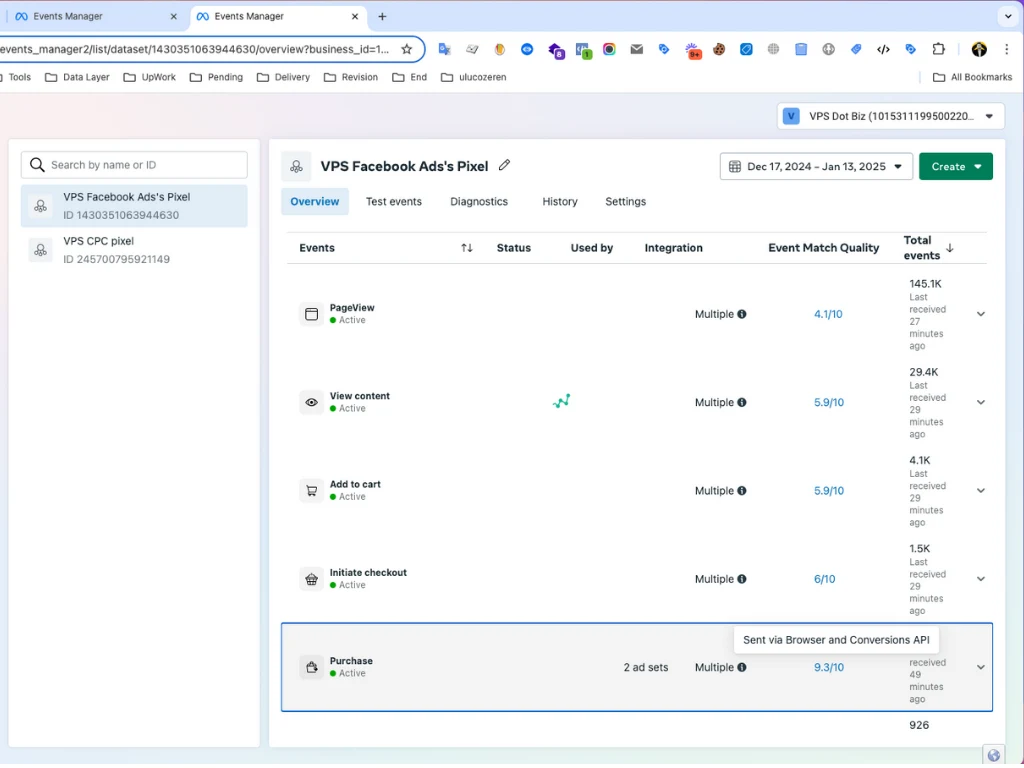Open the Dec 17 – Jan 13 date range selector

(x=815, y=167)
